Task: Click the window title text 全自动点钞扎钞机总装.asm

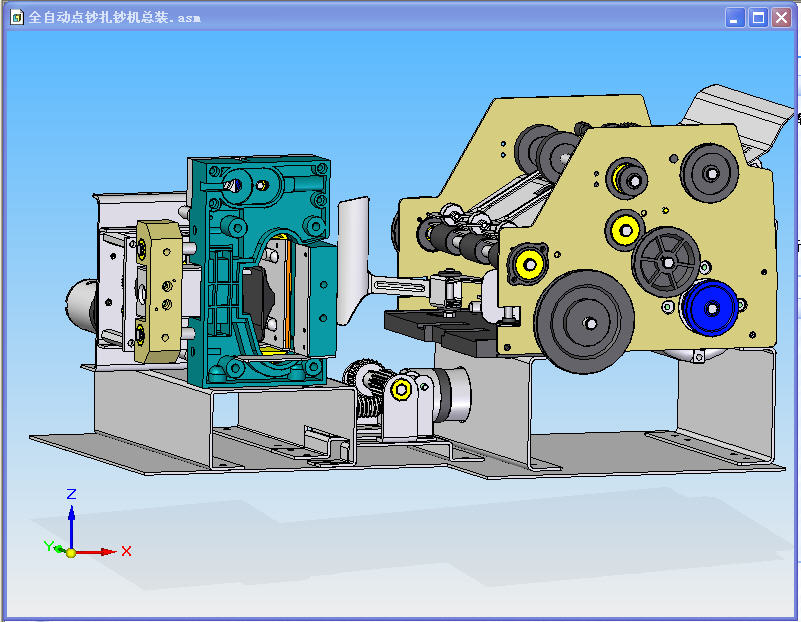Action: point(114,17)
